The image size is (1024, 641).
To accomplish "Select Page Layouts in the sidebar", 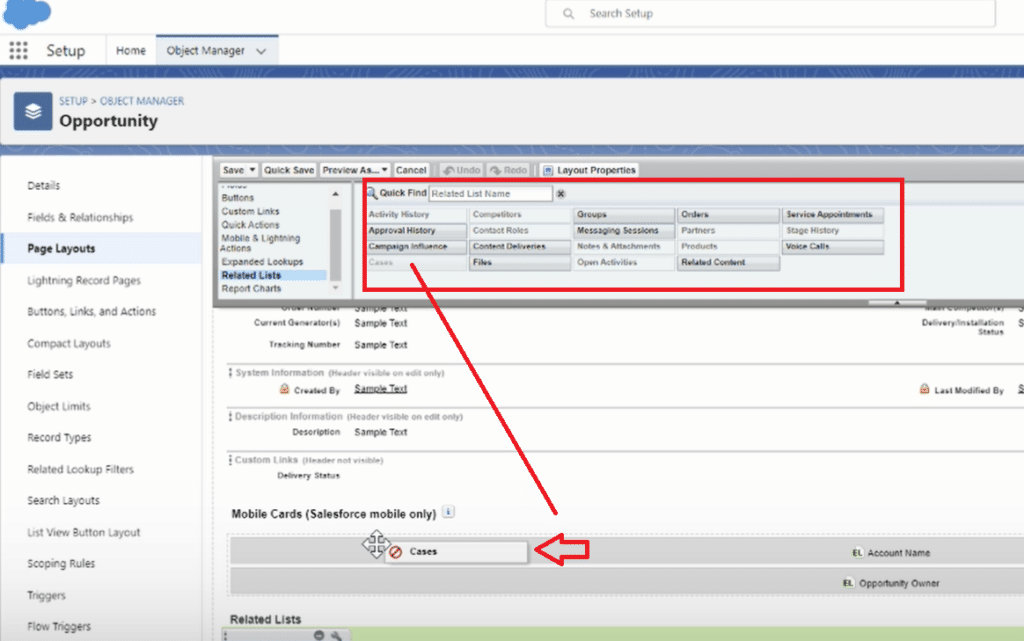I will [x=61, y=249].
